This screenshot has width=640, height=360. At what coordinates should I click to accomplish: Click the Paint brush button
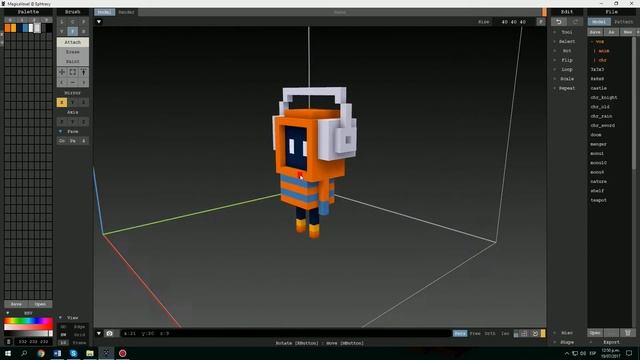(73, 61)
